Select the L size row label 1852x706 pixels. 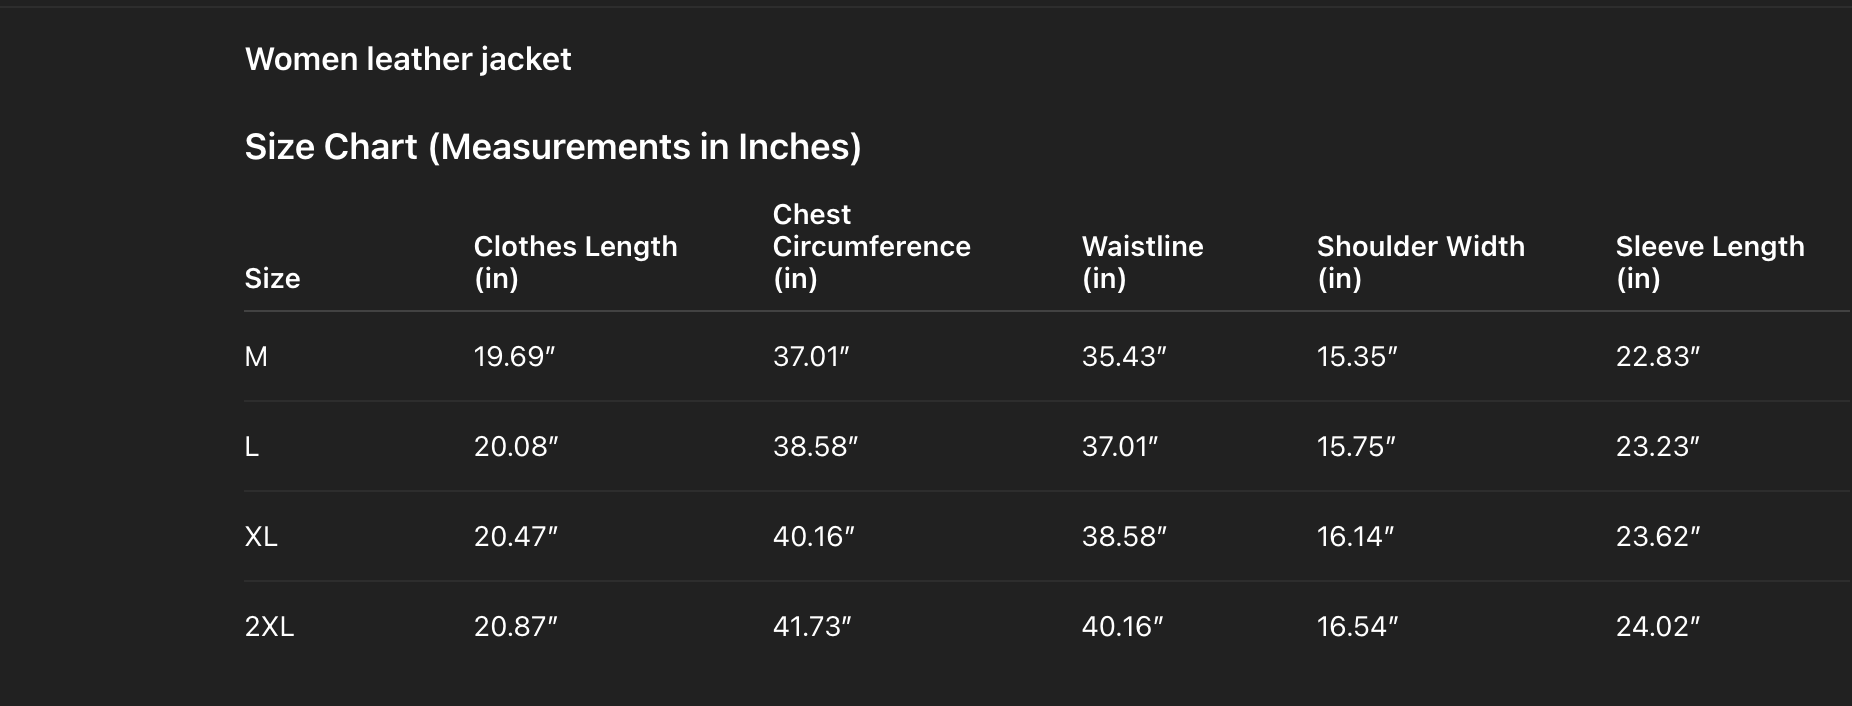tap(252, 447)
